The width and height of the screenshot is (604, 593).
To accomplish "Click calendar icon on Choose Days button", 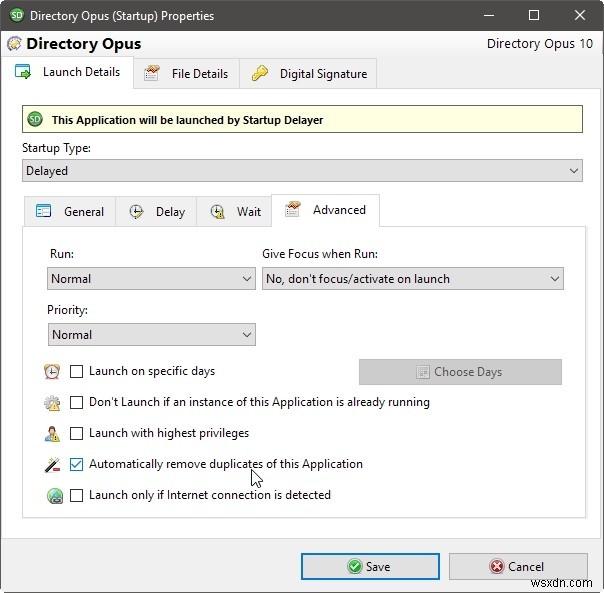I will [x=423, y=372].
